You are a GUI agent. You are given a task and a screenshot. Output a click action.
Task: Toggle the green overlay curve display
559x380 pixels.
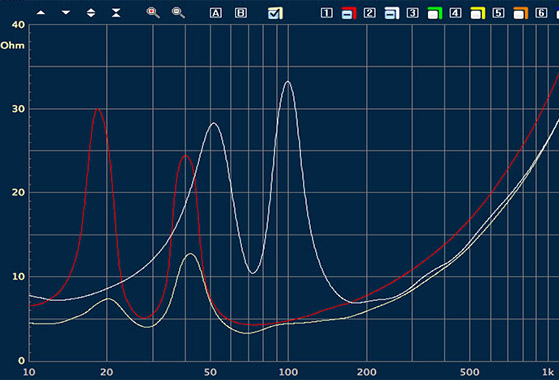(435, 14)
